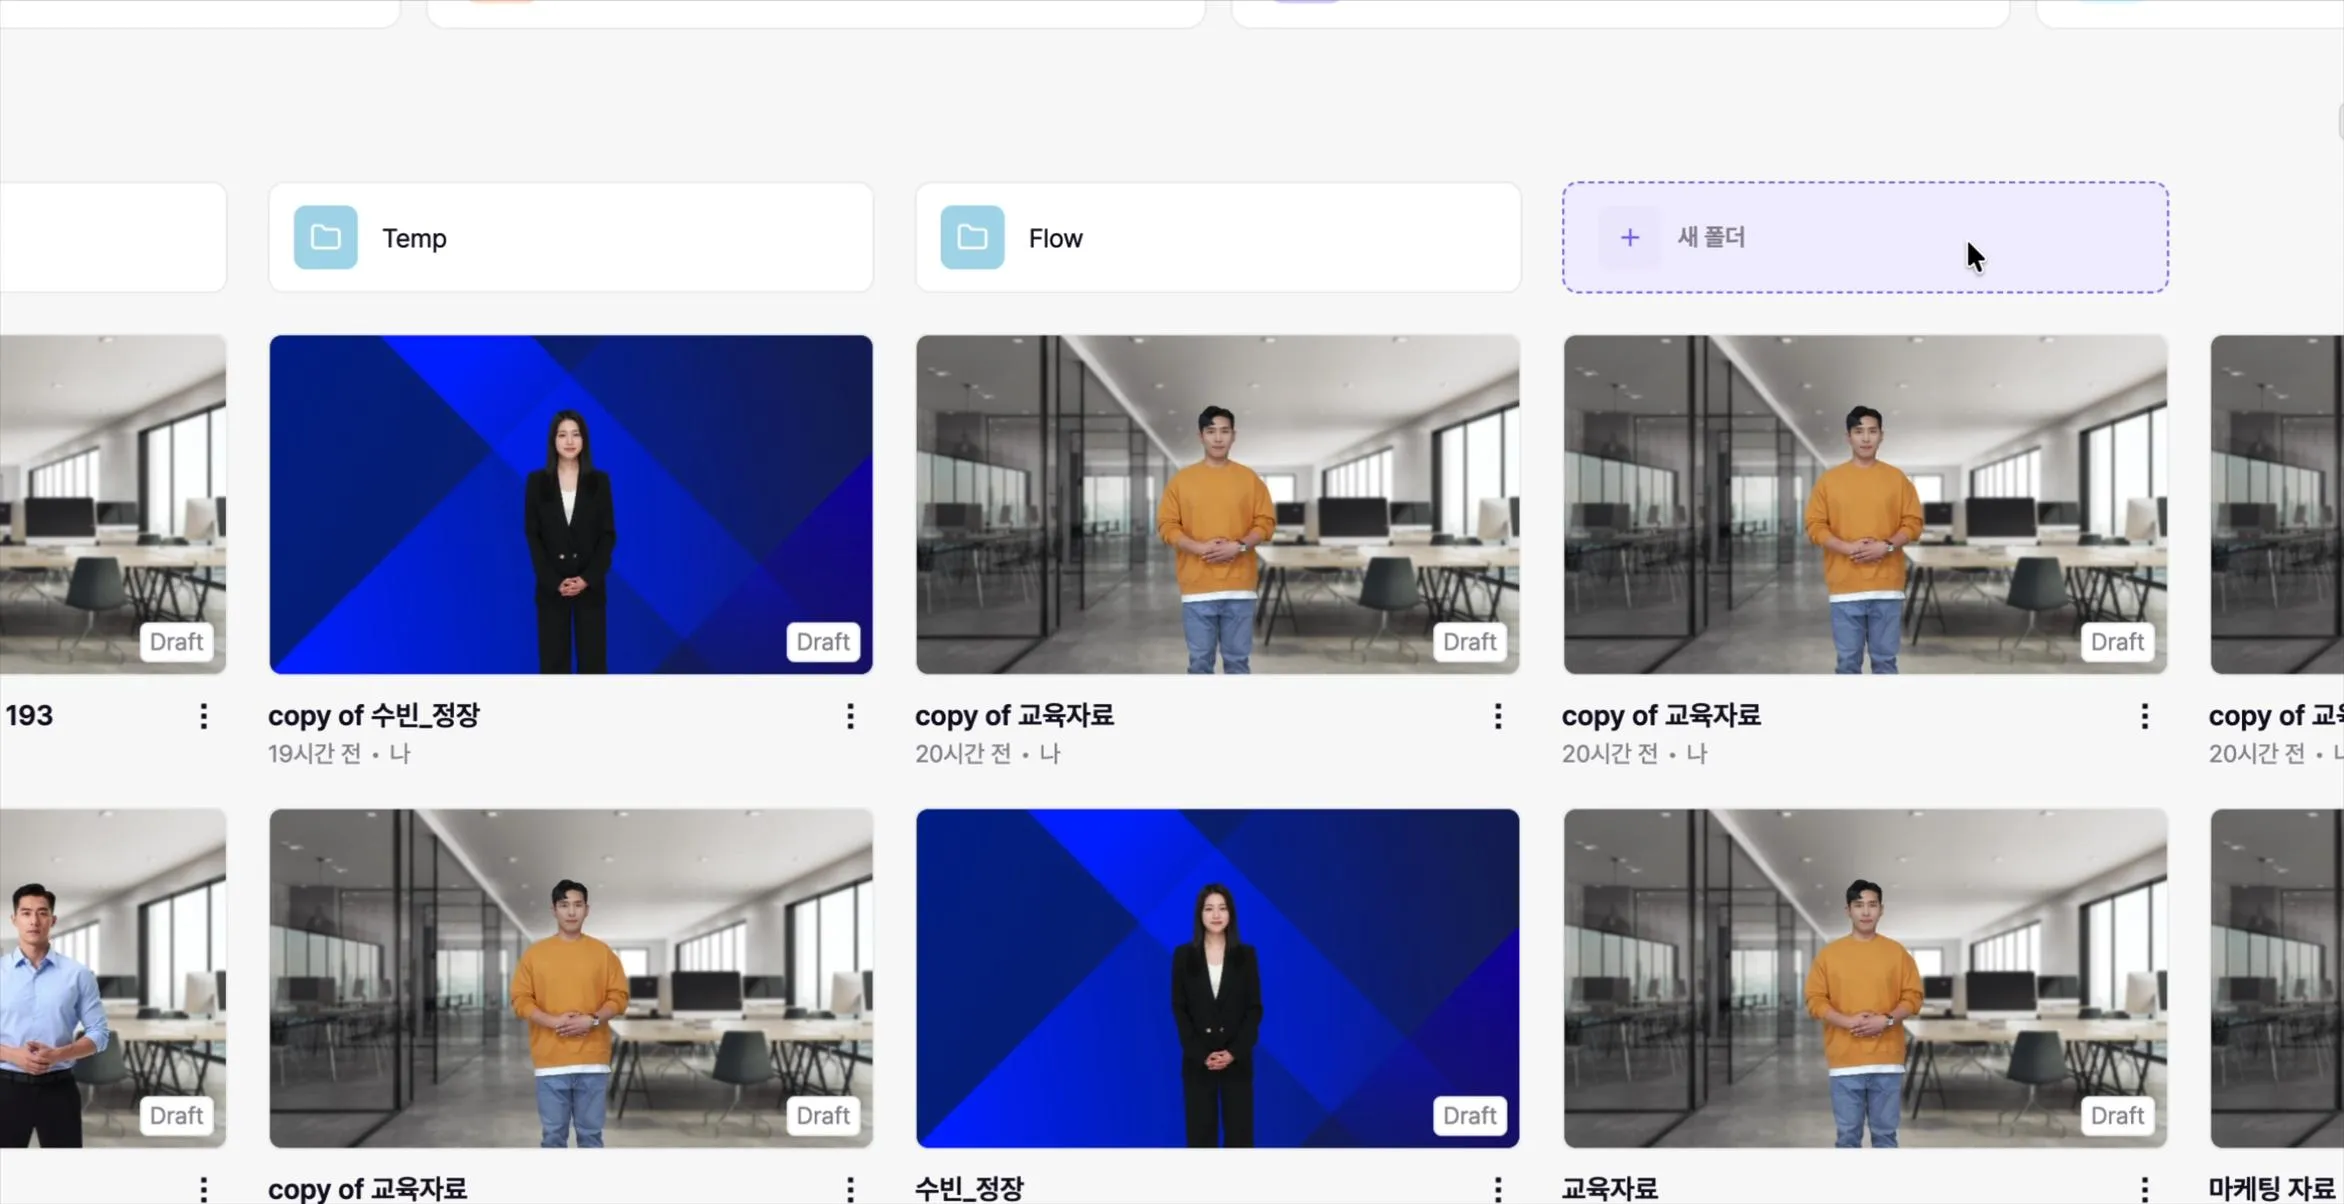The image size is (2344, 1204).
Task: Click the Flow folder icon
Action: (x=972, y=237)
